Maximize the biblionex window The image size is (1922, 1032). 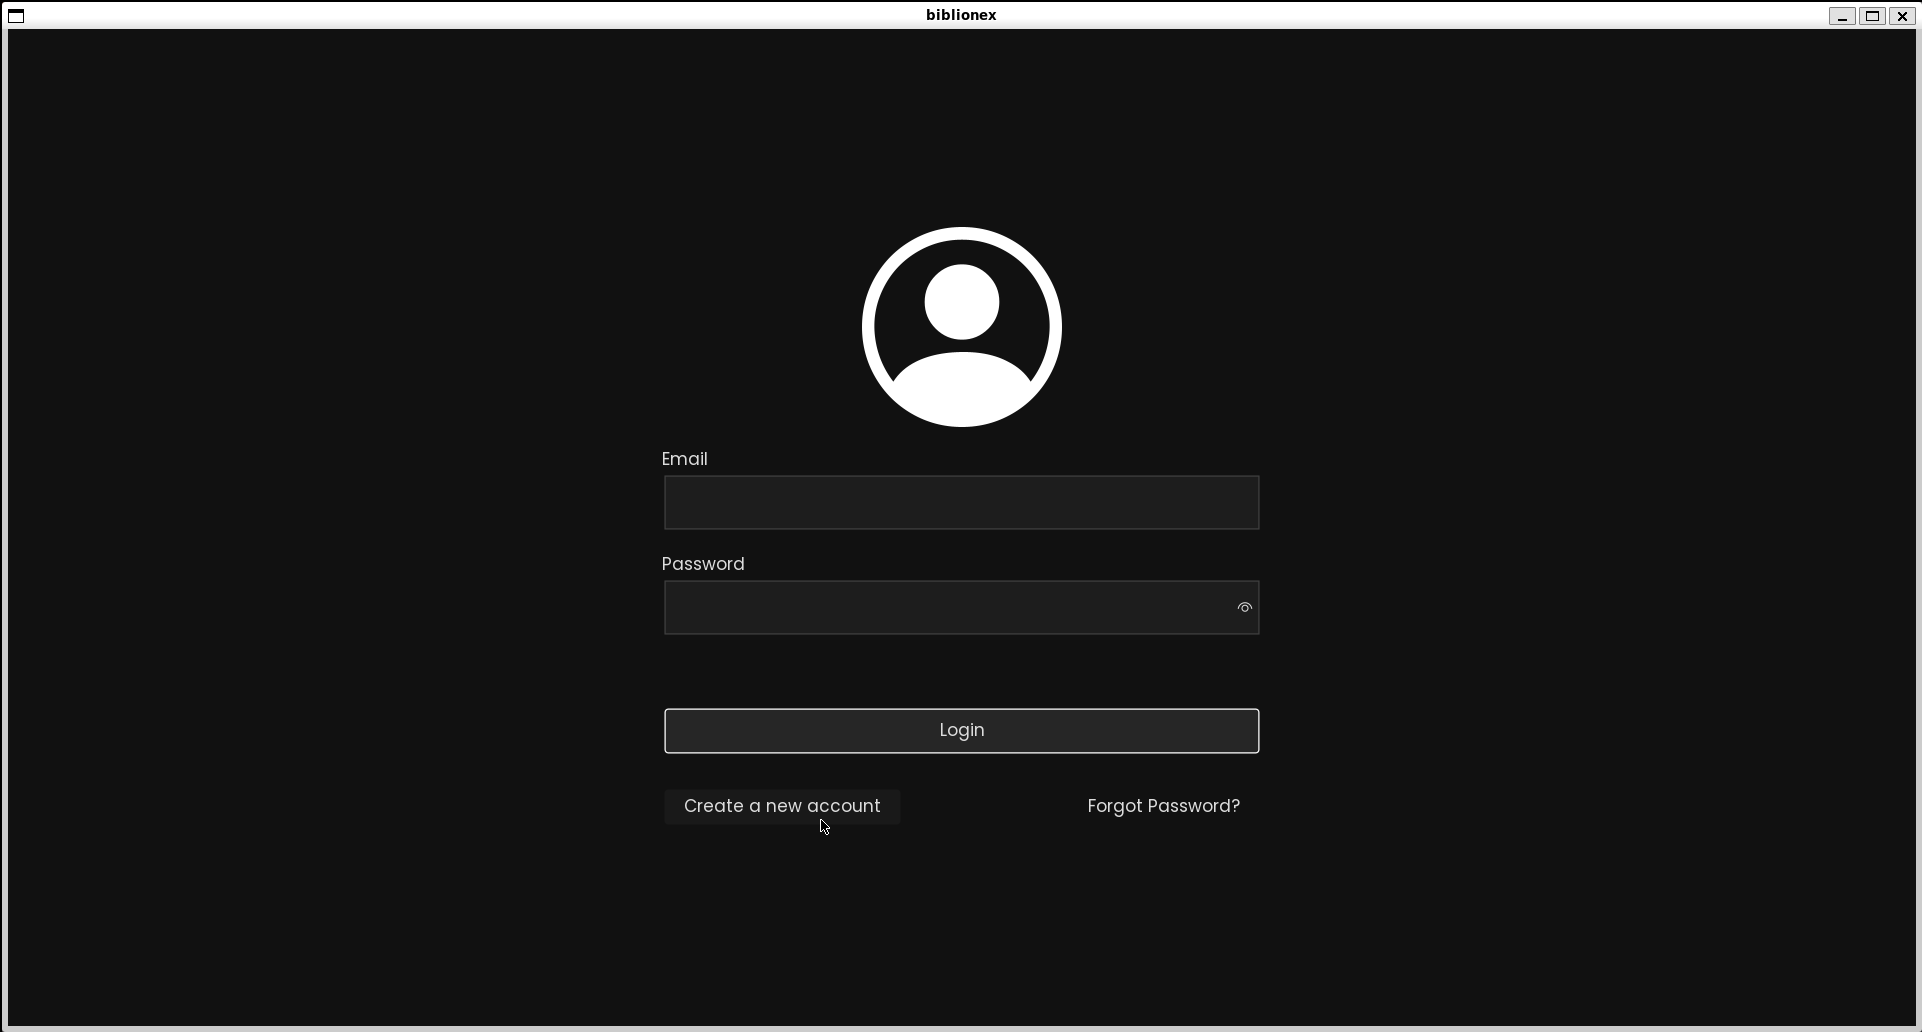click(1872, 16)
